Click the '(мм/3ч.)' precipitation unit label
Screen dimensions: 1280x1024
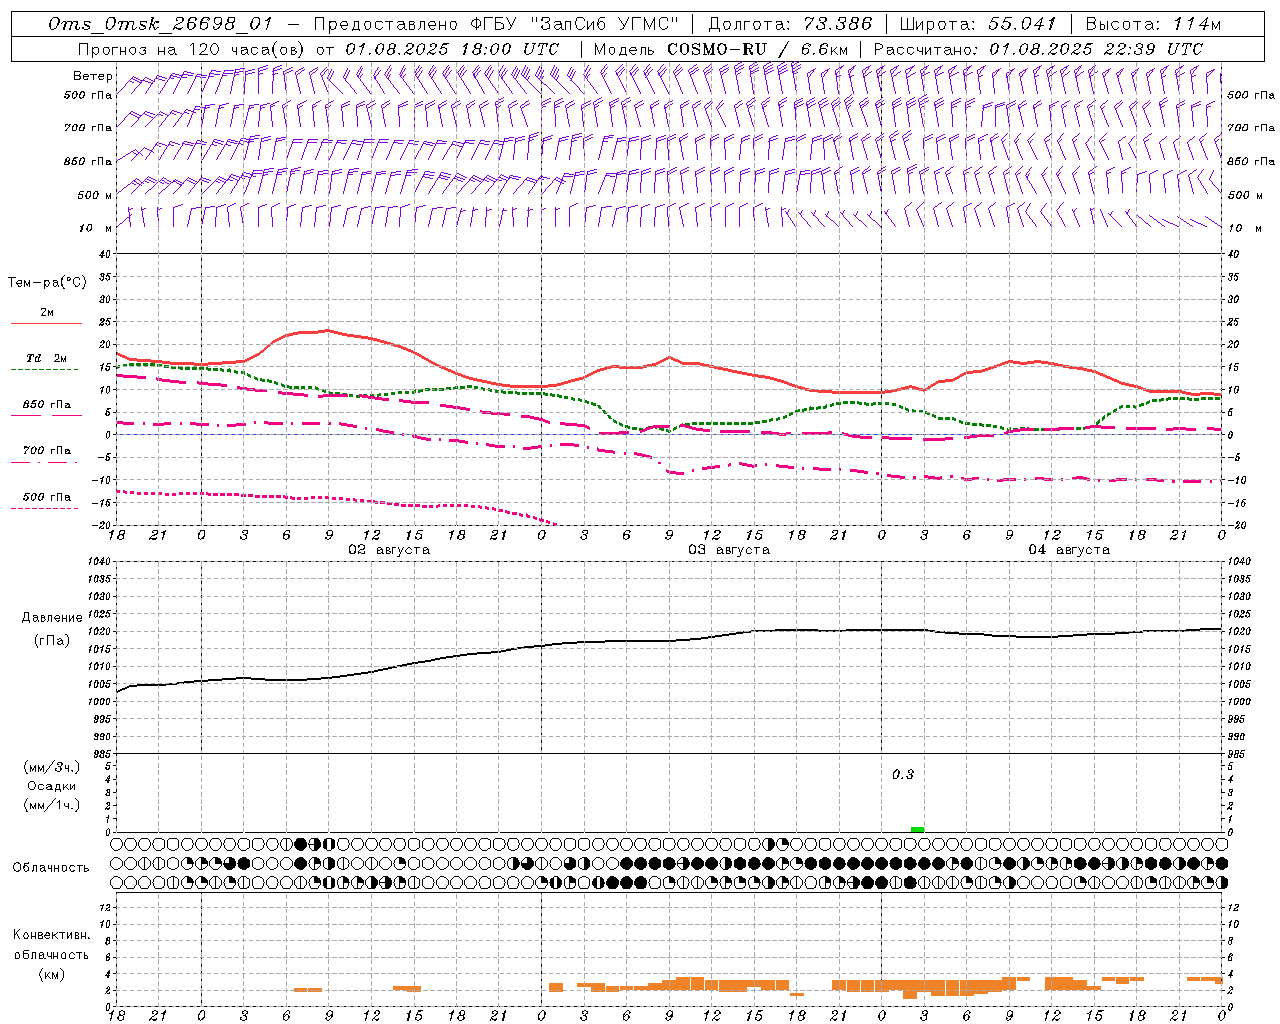[52, 768]
